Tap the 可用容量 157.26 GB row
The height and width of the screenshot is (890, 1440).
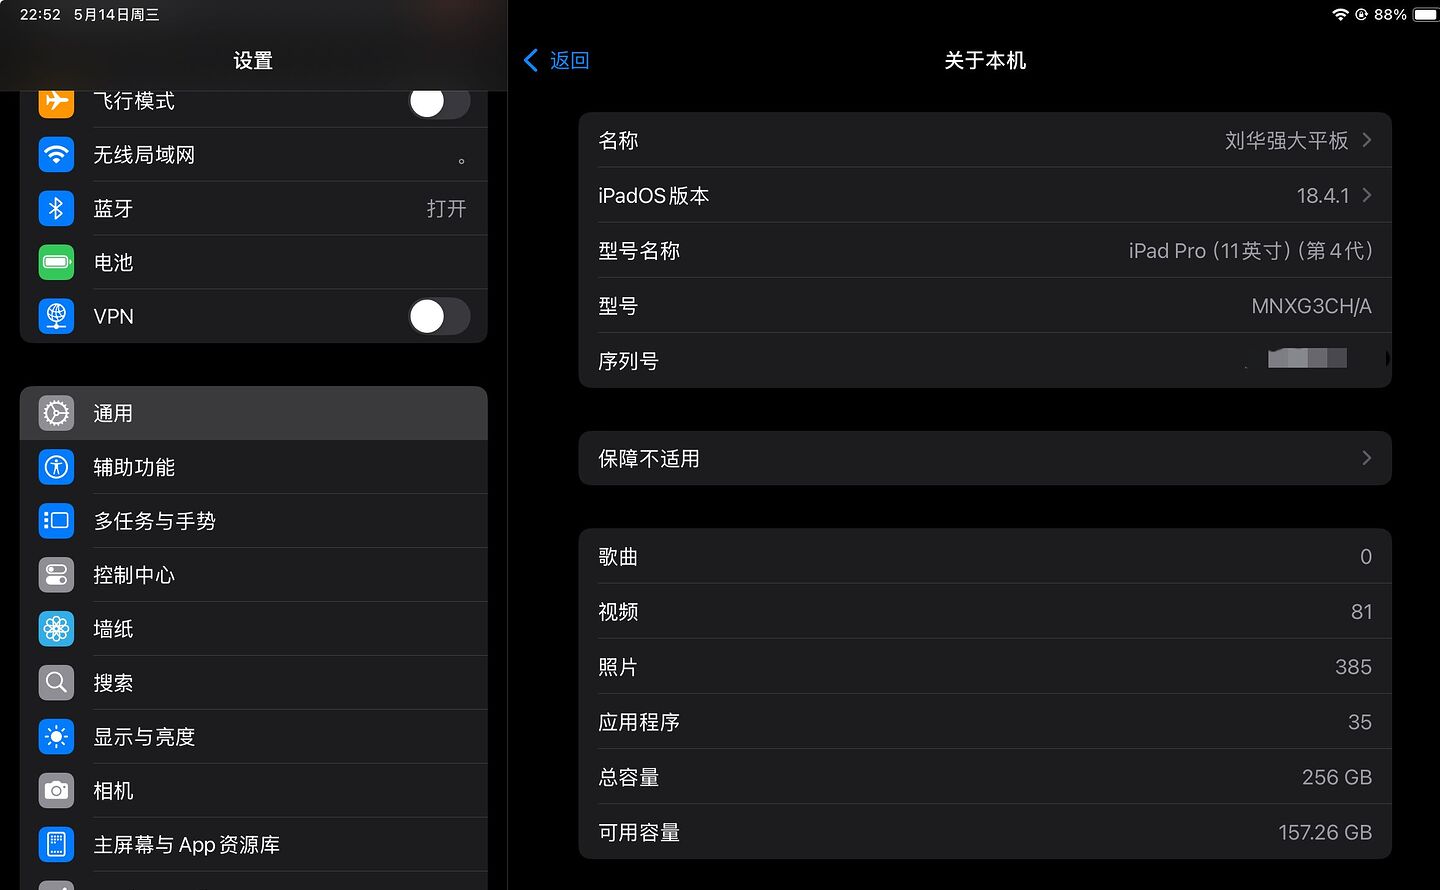(985, 831)
